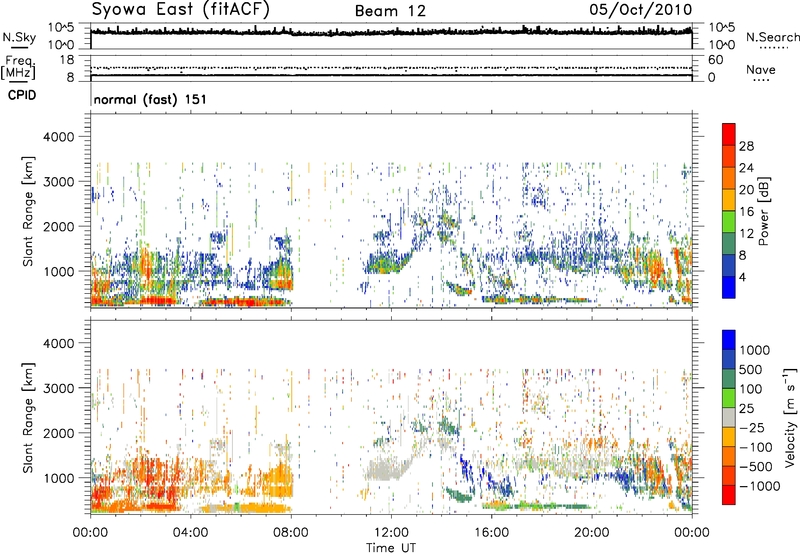The height and width of the screenshot is (554, 800).
Task: Click the '1000' range tick in power panel
Action: (59, 271)
